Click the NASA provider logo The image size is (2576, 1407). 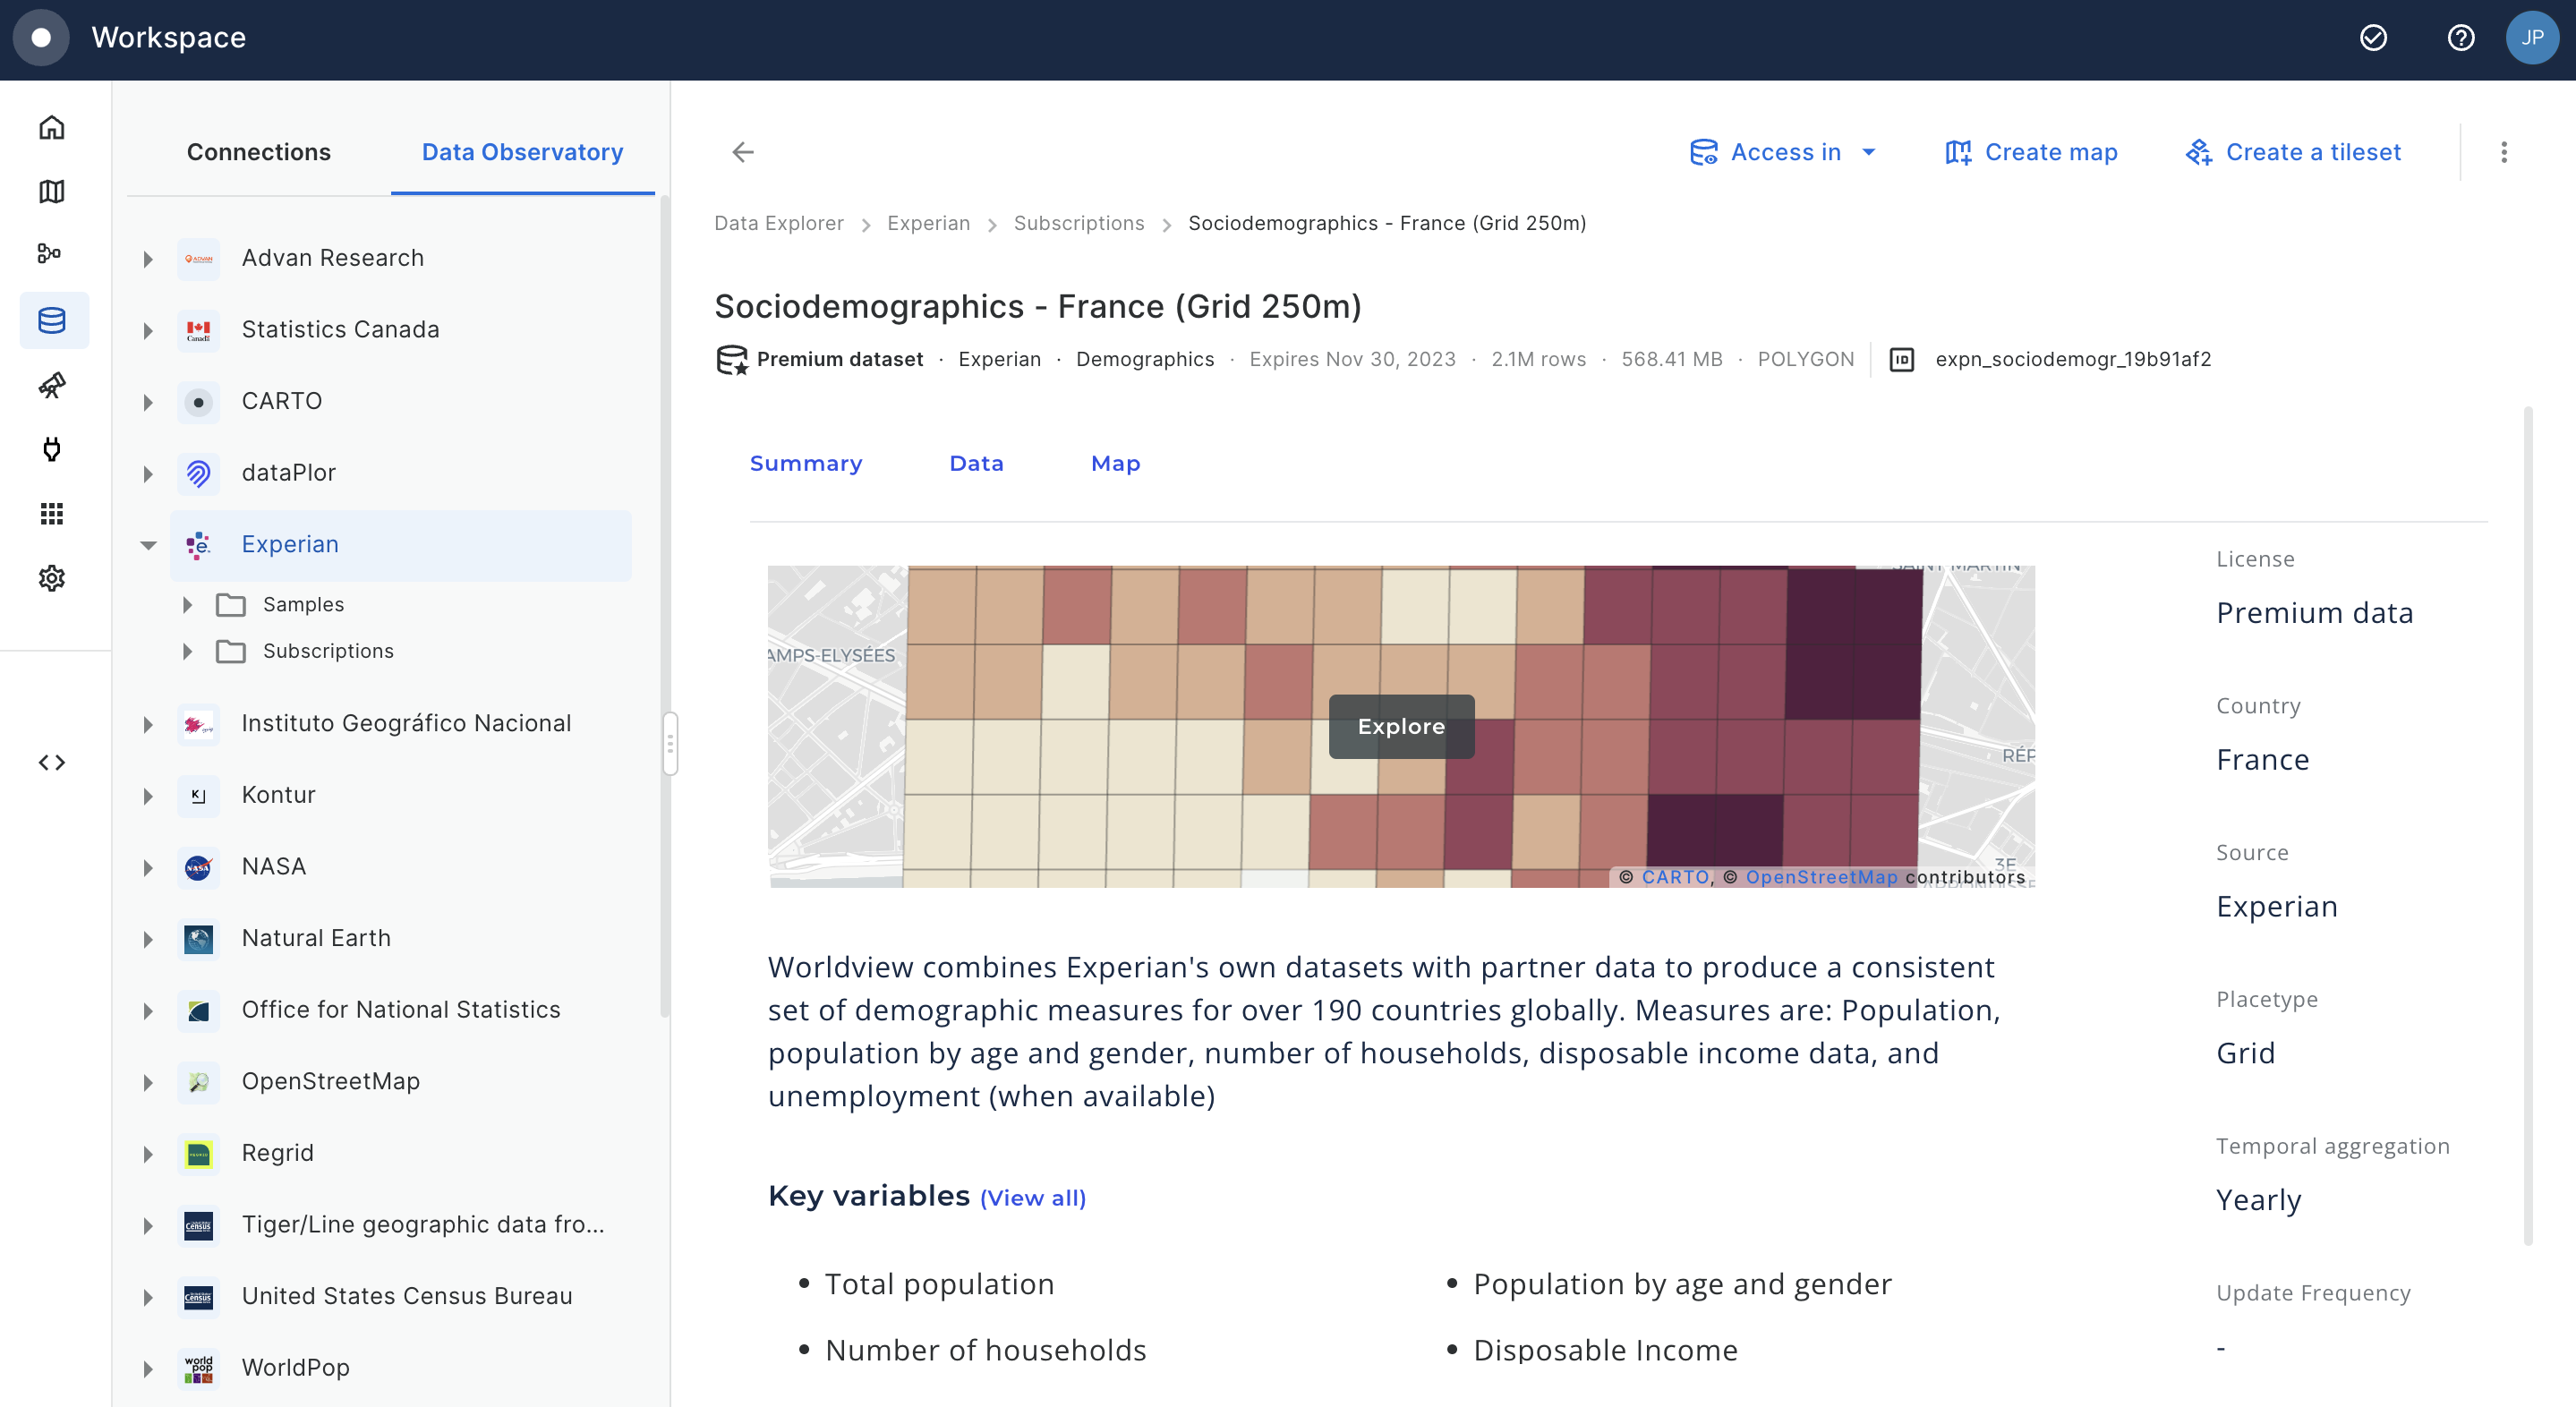pyautogui.click(x=199, y=867)
